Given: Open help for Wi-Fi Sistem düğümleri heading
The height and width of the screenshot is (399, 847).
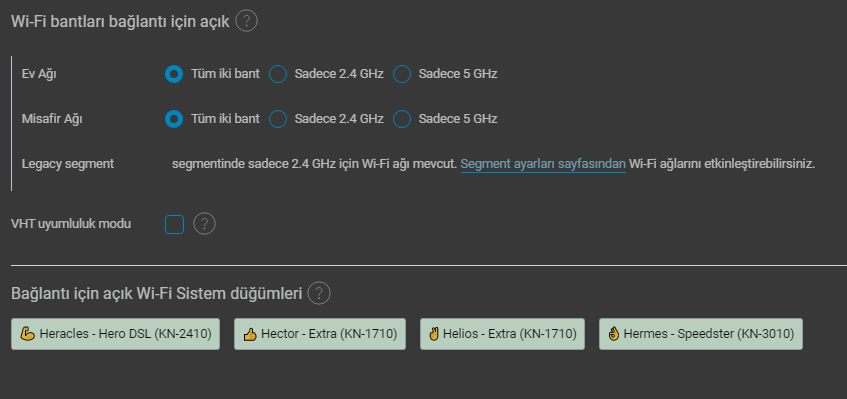Looking at the screenshot, I should [x=319, y=294].
